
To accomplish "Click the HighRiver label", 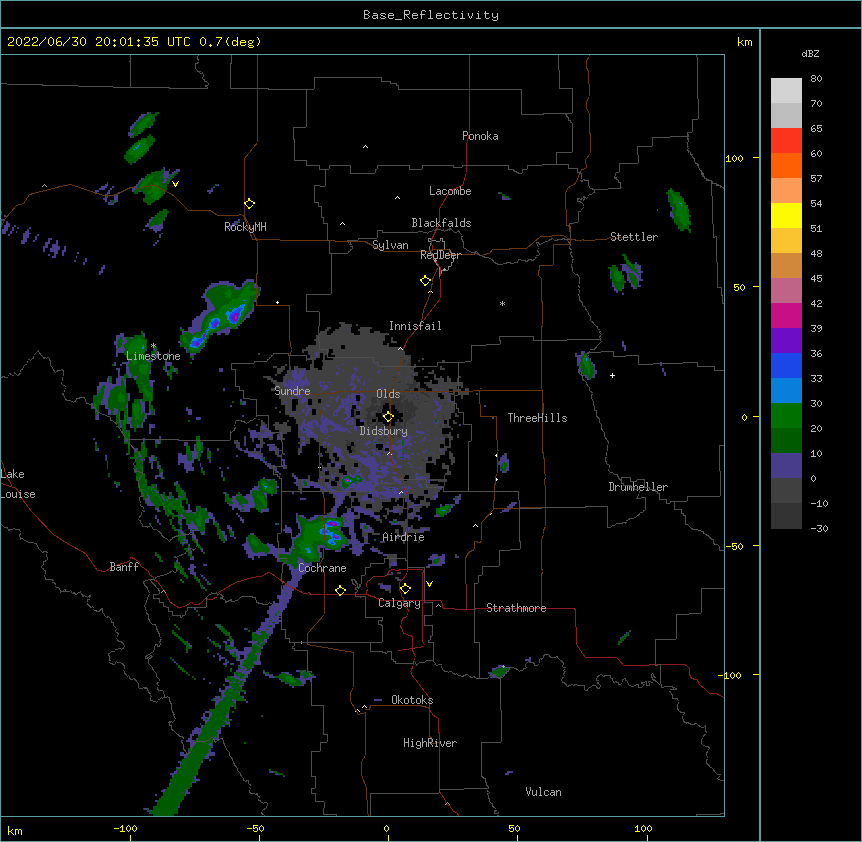I will pos(430,743).
